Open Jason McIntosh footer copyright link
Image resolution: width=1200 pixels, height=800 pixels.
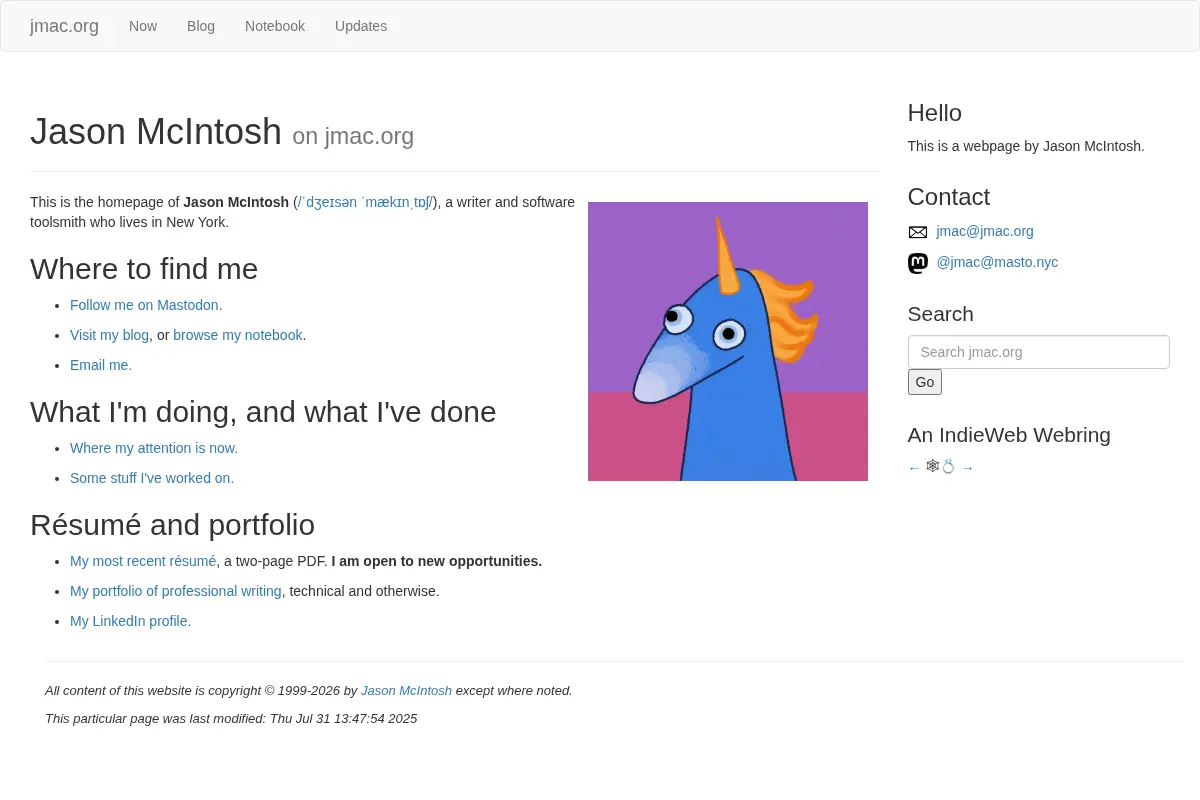(x=406, y=690)
